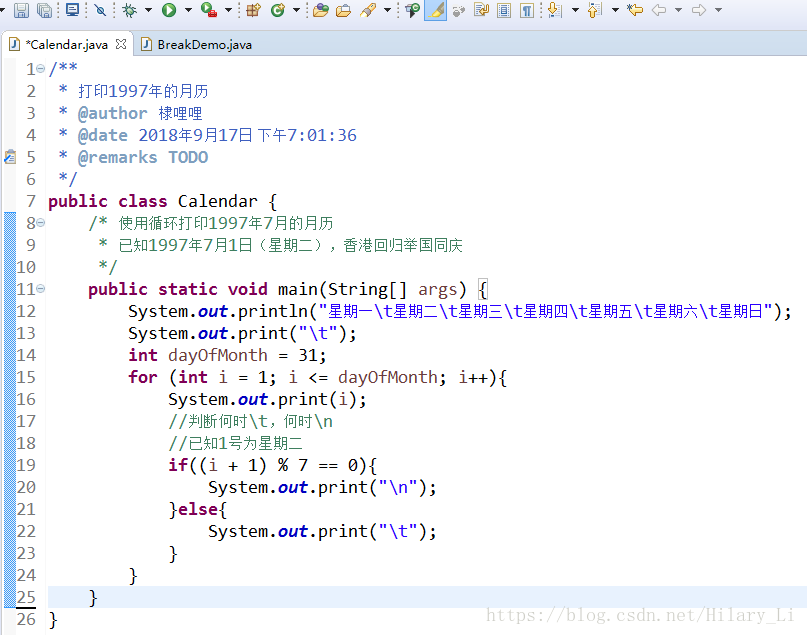Click the greyed breadcrumb toggle icon
This screenshot has height=635, width=807.
pos(459,10)
